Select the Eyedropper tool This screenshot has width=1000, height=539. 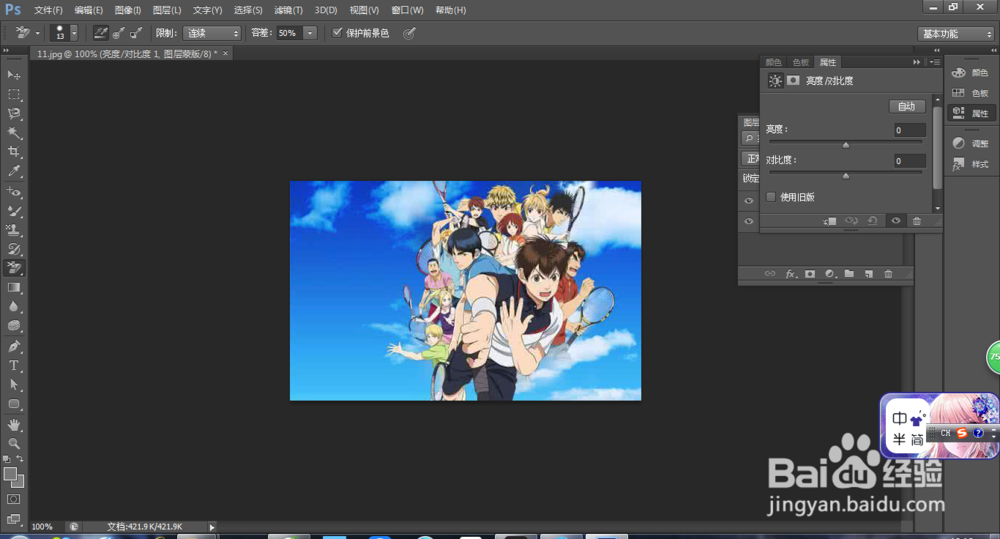13,171
